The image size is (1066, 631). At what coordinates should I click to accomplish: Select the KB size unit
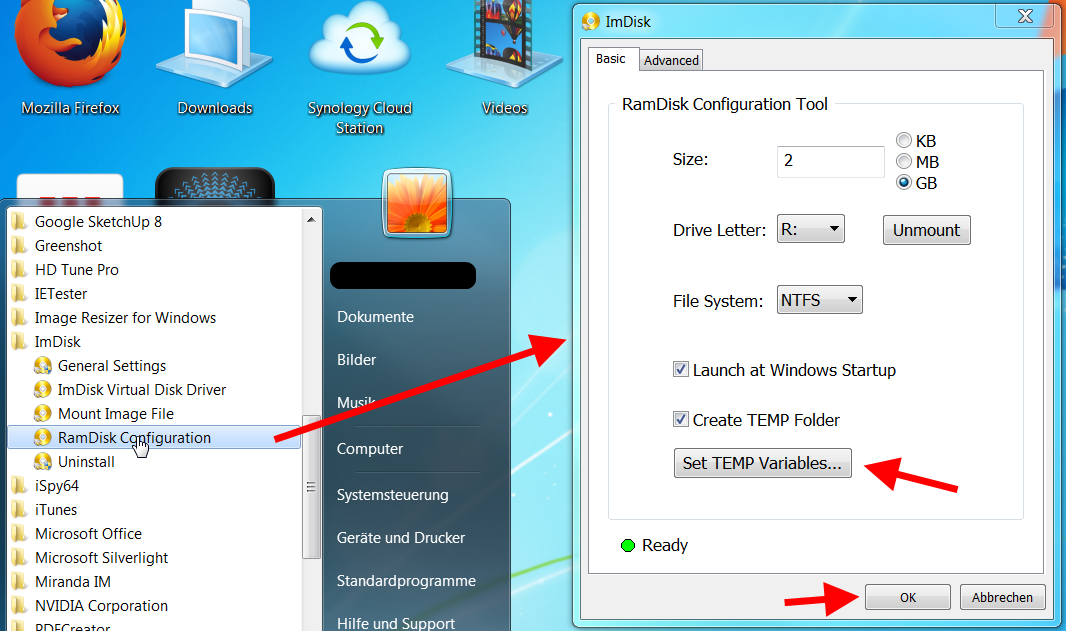point(904,141)
